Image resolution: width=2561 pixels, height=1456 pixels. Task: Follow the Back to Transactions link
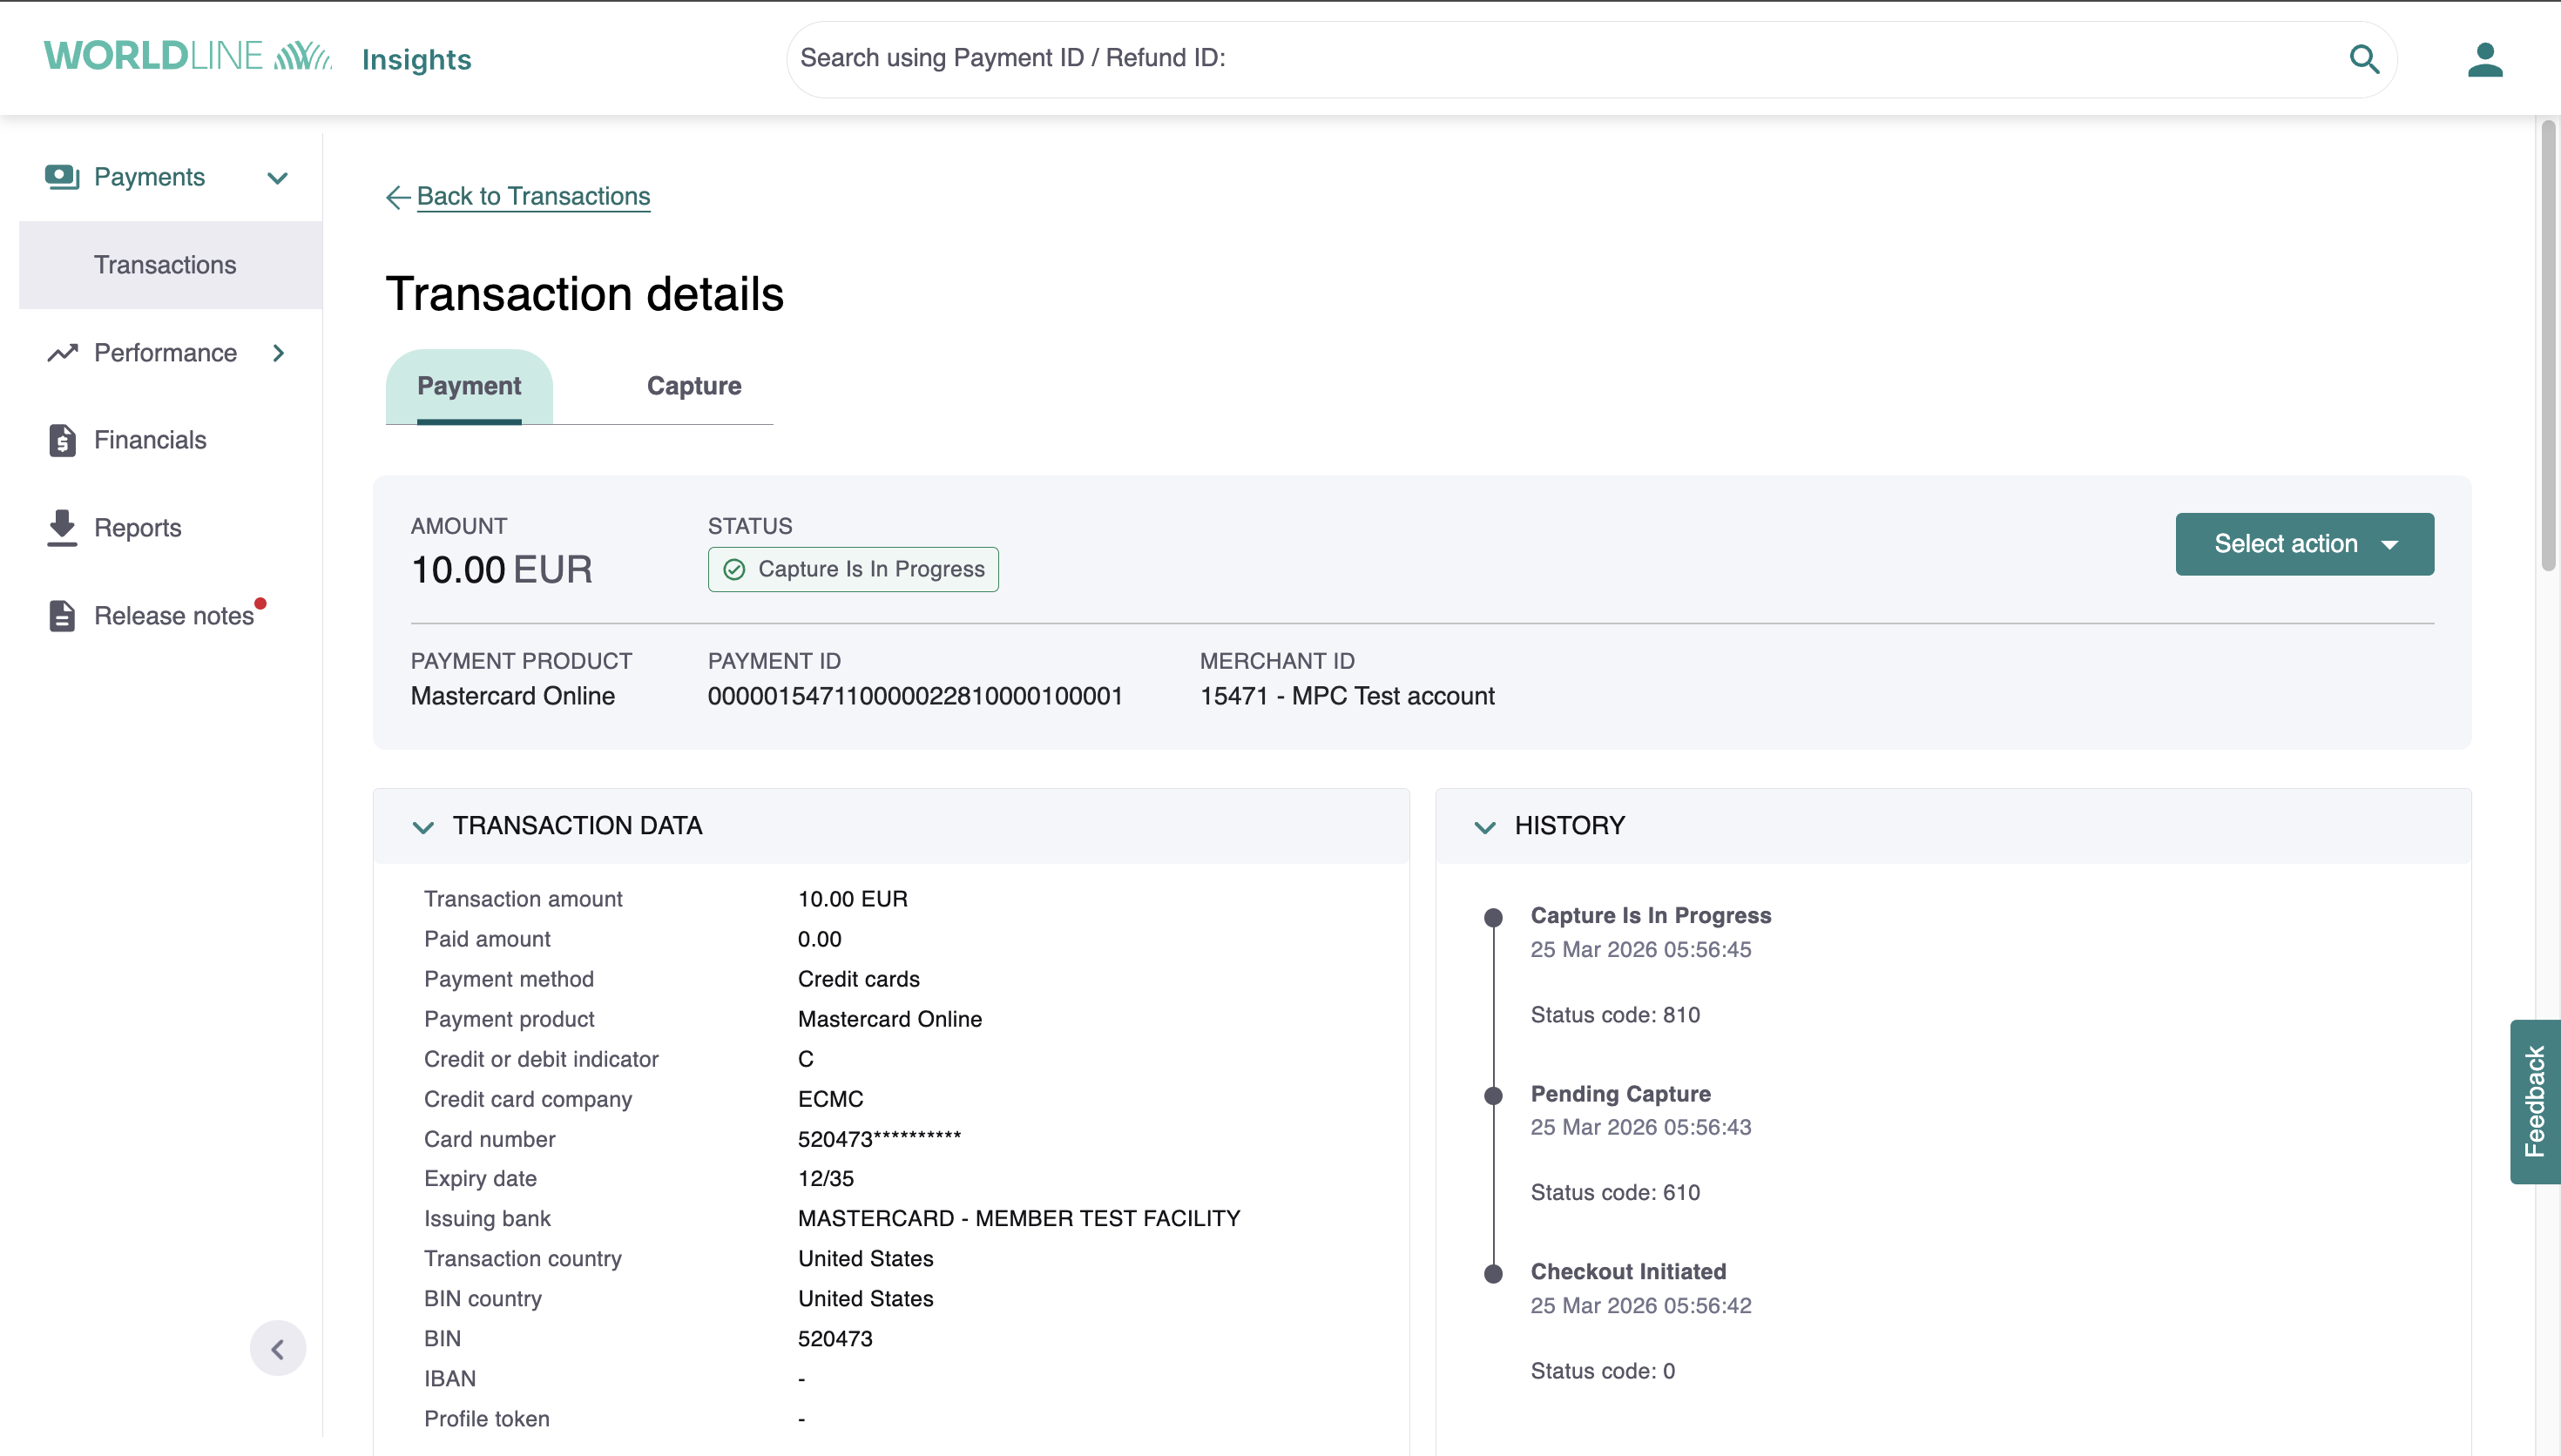(533, 196)
